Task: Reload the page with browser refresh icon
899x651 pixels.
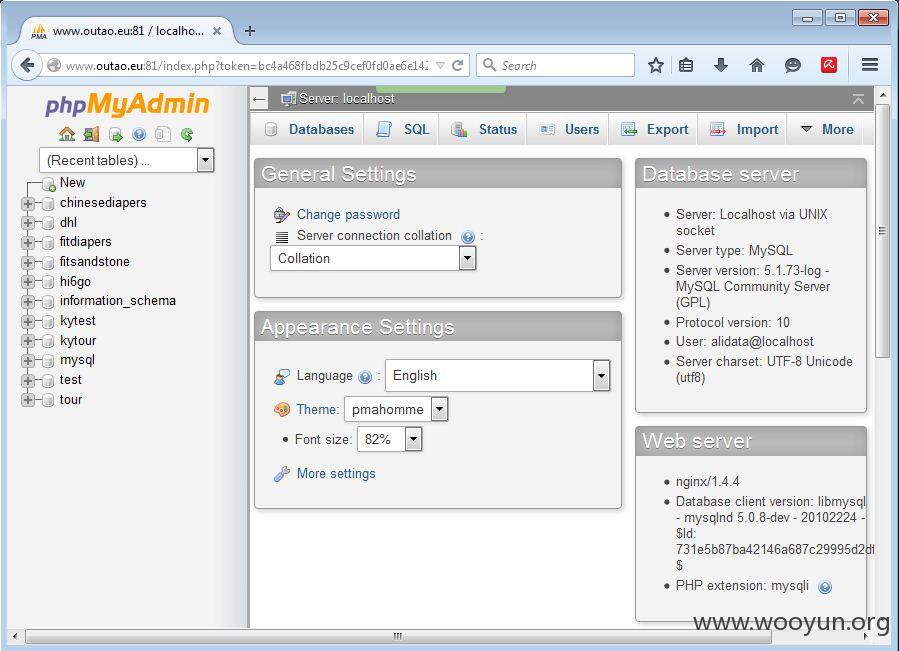Action: [458, 65]
